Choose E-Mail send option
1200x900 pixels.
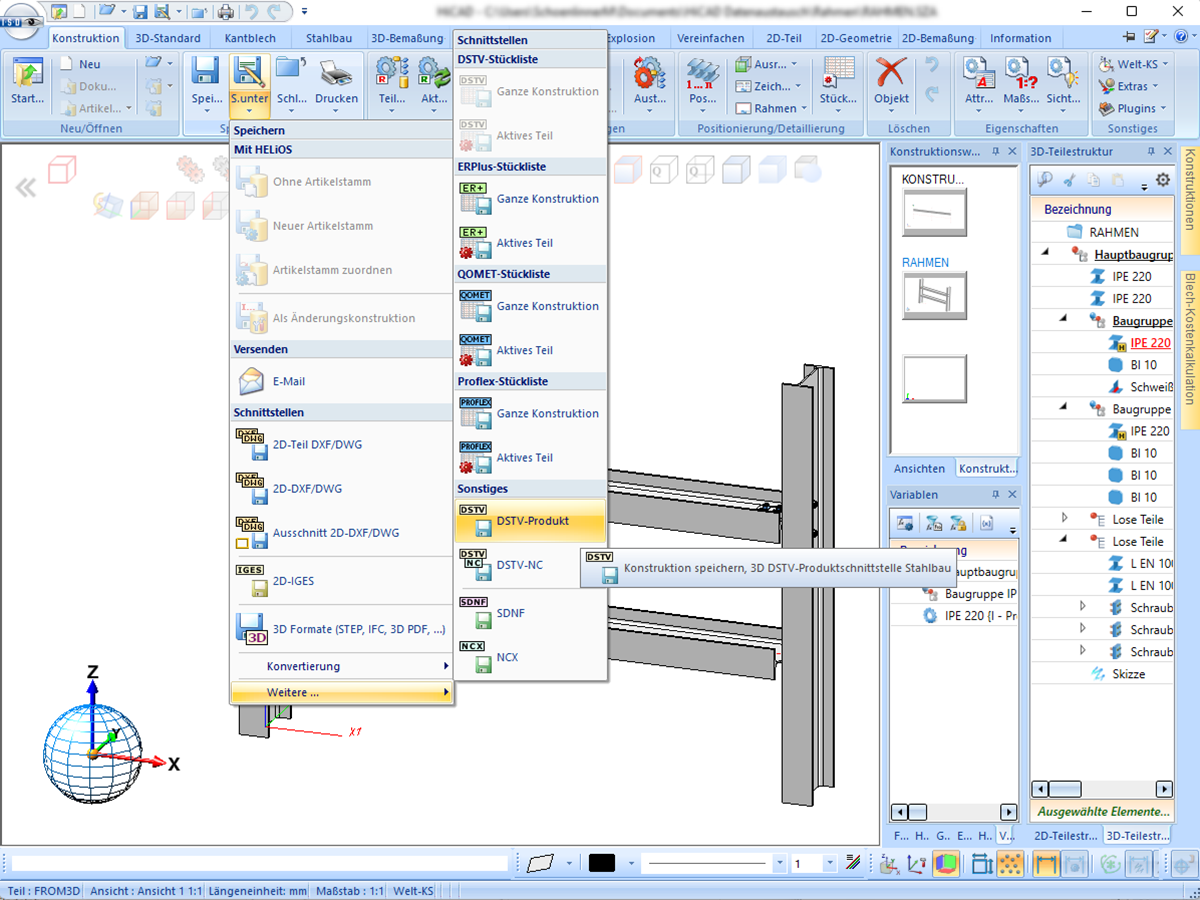pos(341,381)
